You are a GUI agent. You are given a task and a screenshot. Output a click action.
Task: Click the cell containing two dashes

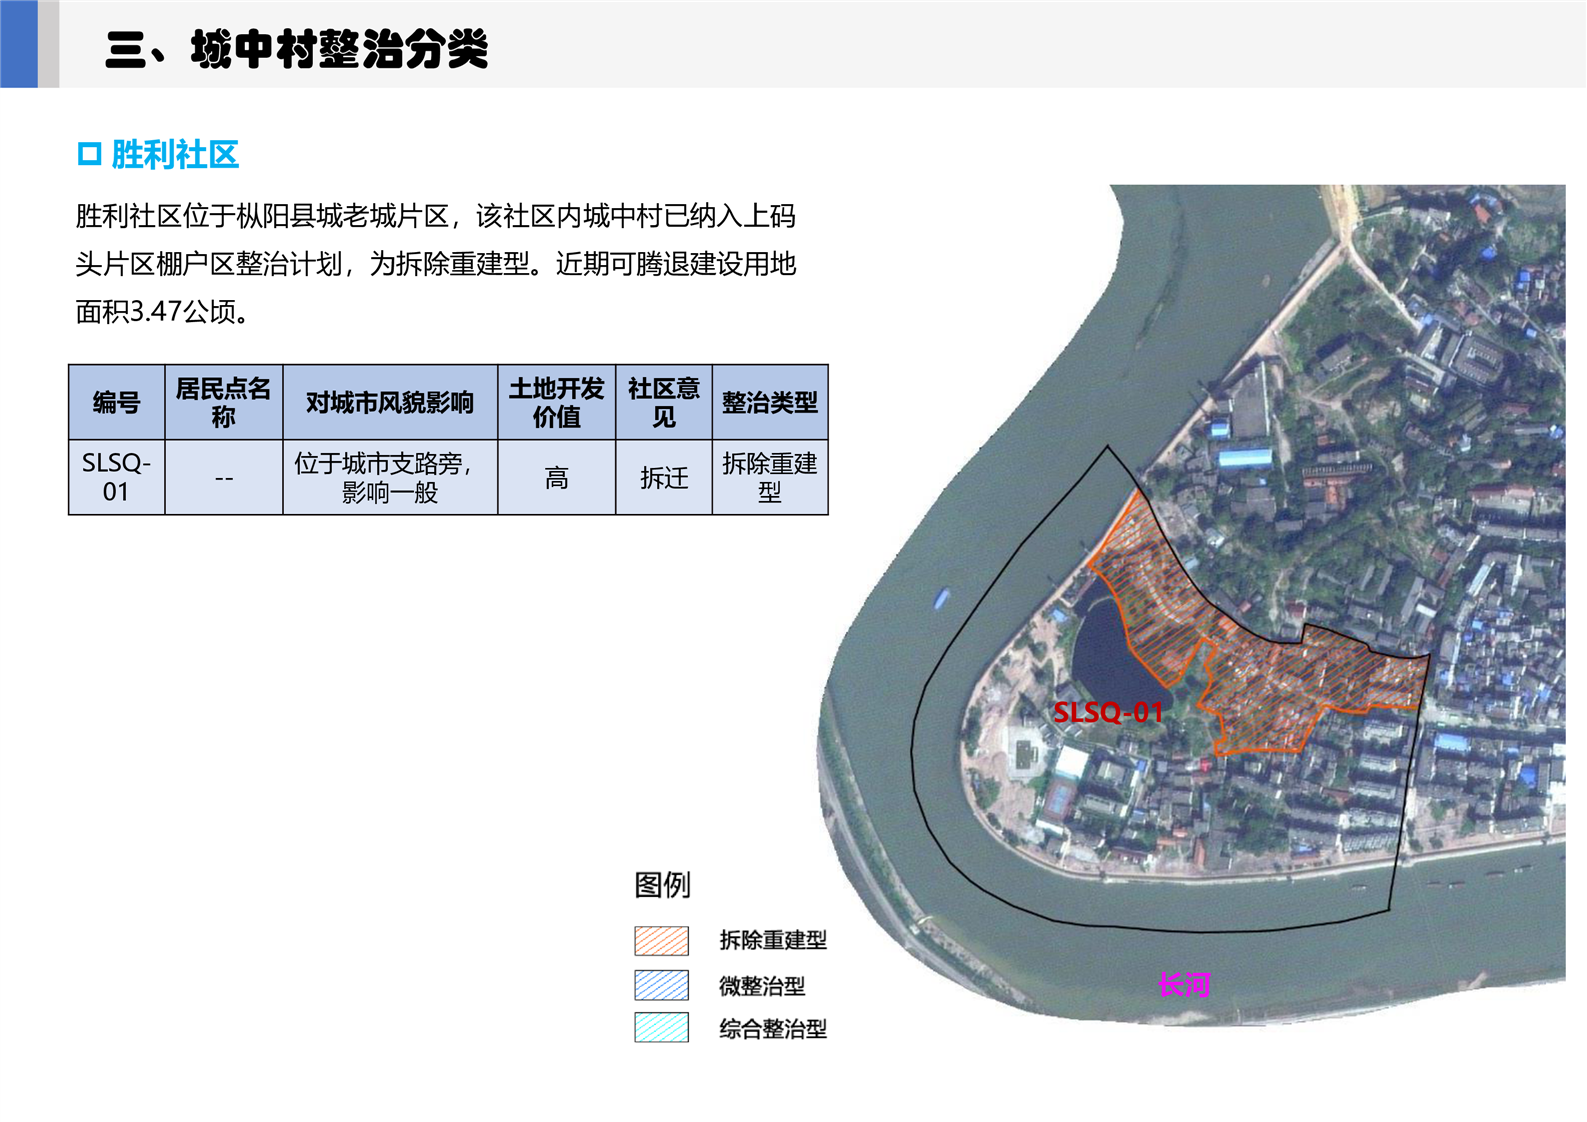coord(224,477)
